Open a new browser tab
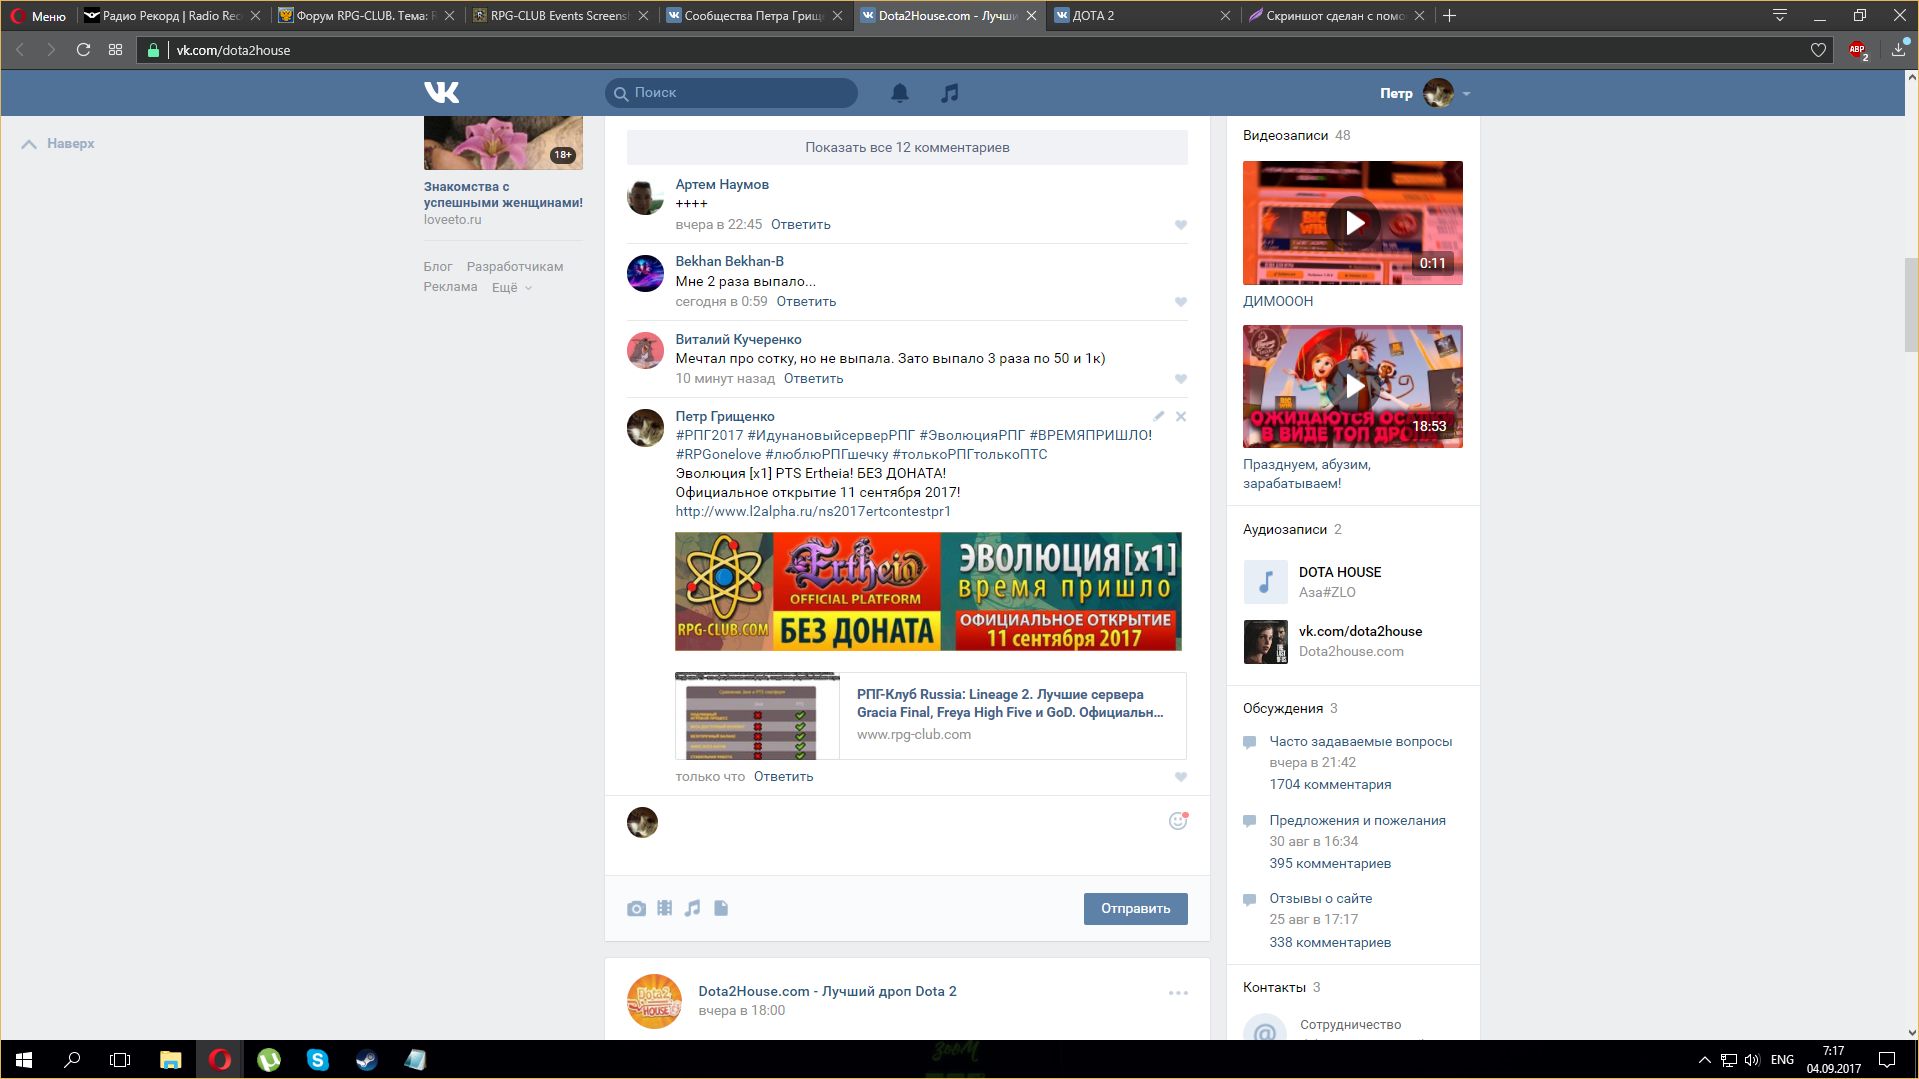Image resolution: width=1919 pixels, height=1079 pixels. pyautogui.click(x=1449, y=16)
